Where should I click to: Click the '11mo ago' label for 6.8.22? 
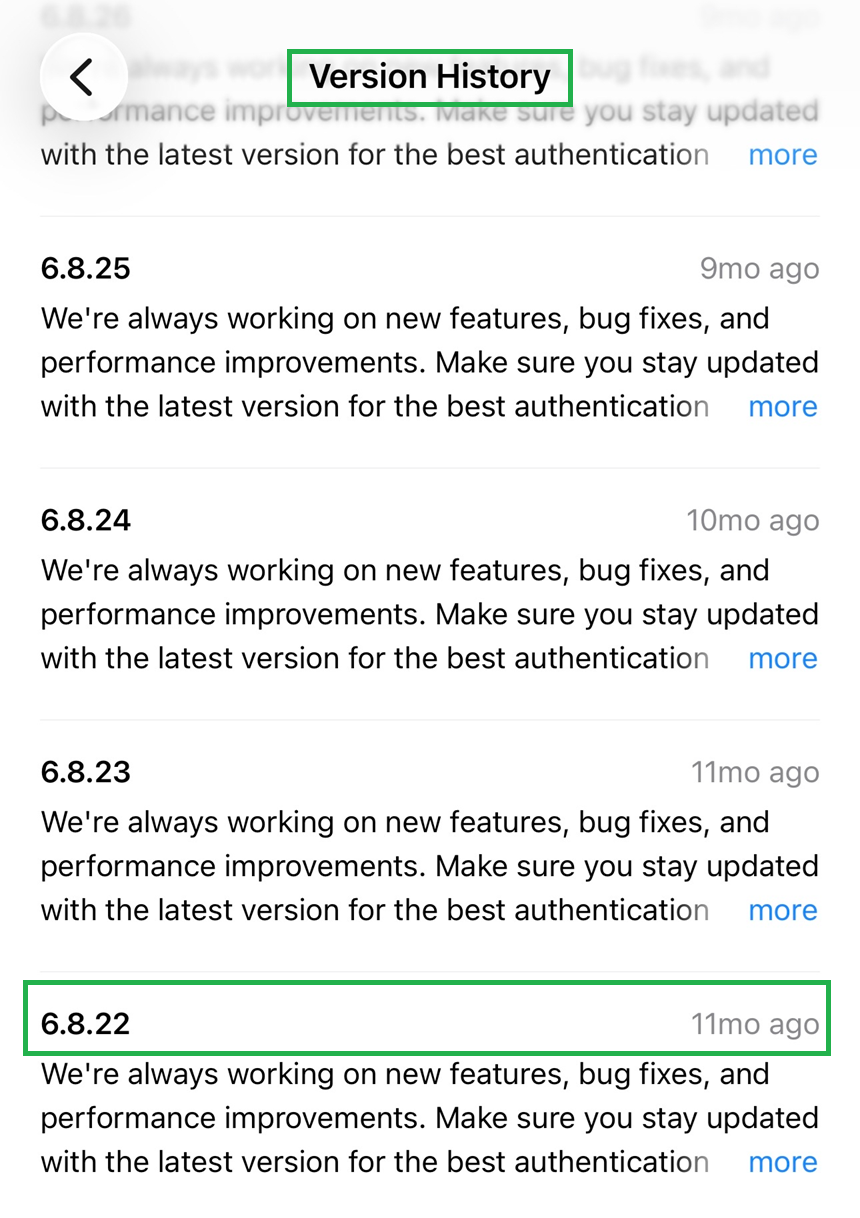(755, 1025)
